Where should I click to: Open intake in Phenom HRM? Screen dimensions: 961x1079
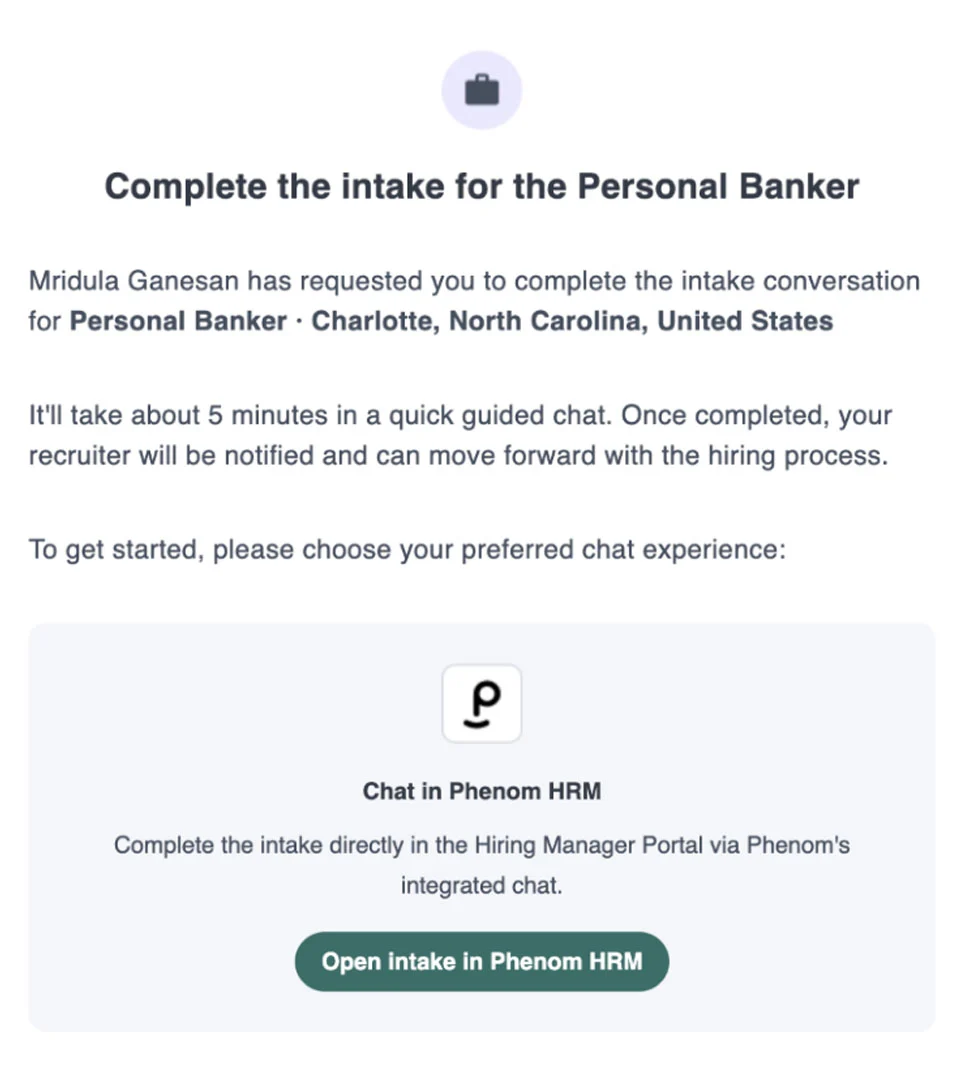click(482, 961)
